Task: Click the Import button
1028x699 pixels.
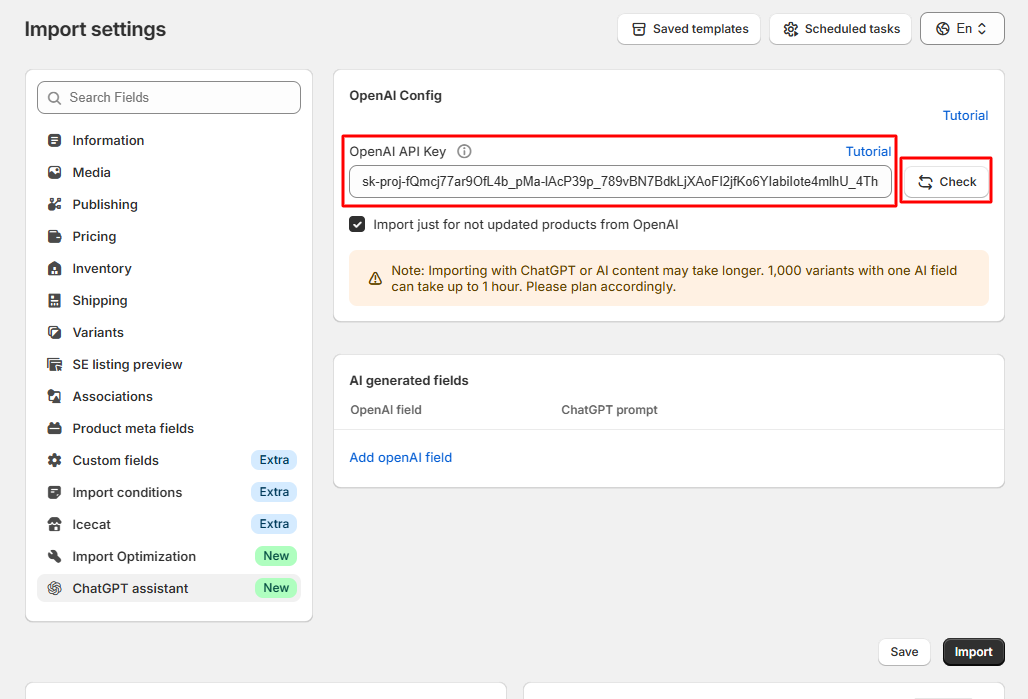Action: click(x=974, y=652)
